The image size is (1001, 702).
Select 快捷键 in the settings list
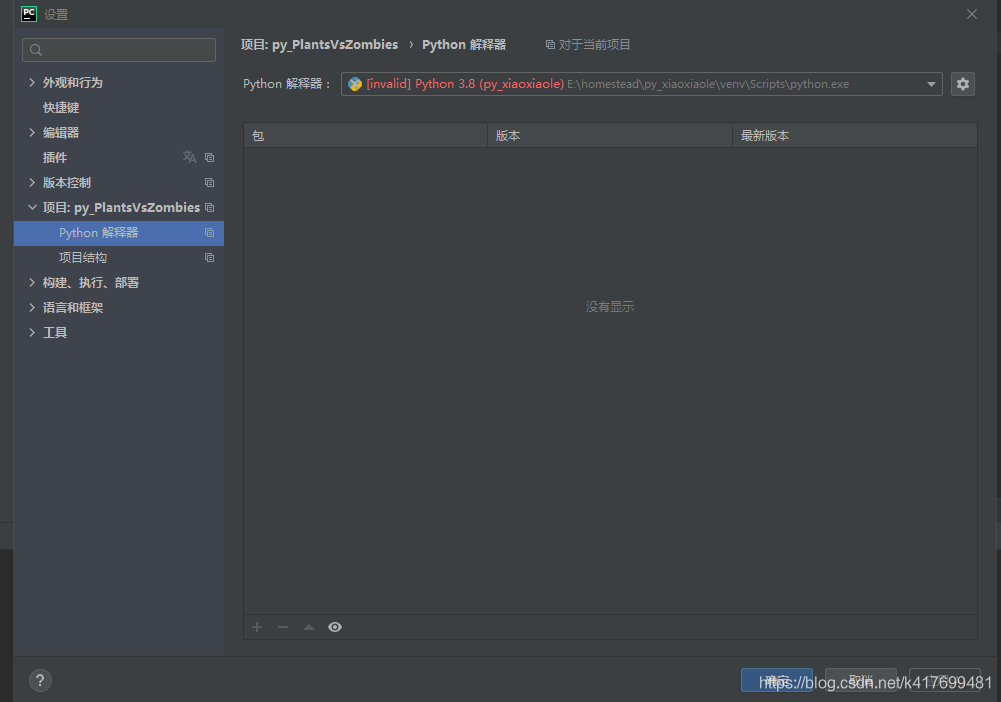(61, 107)
